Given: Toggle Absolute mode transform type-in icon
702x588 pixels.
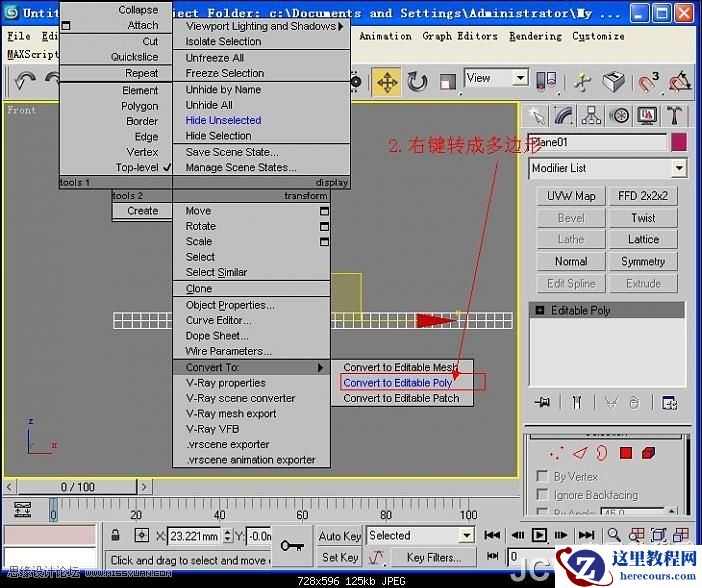Looking at the screenshot, I should point(141,535).
